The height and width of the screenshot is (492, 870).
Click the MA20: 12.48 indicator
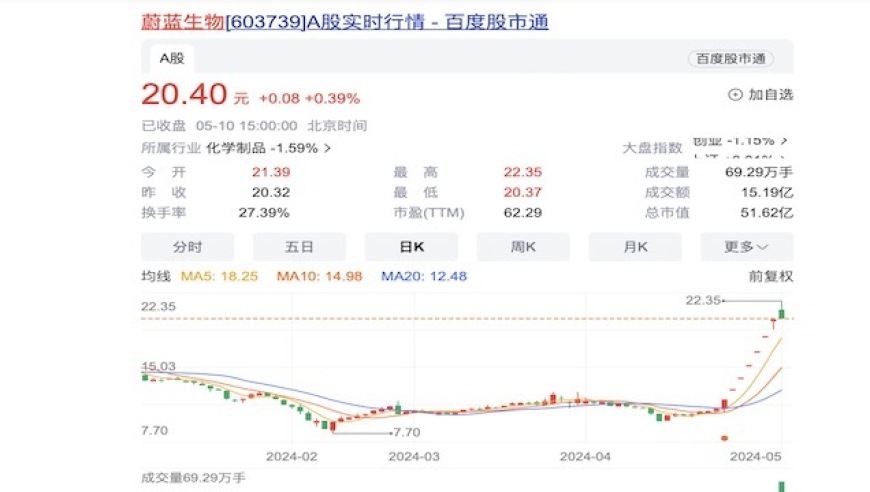click(424, 276)
